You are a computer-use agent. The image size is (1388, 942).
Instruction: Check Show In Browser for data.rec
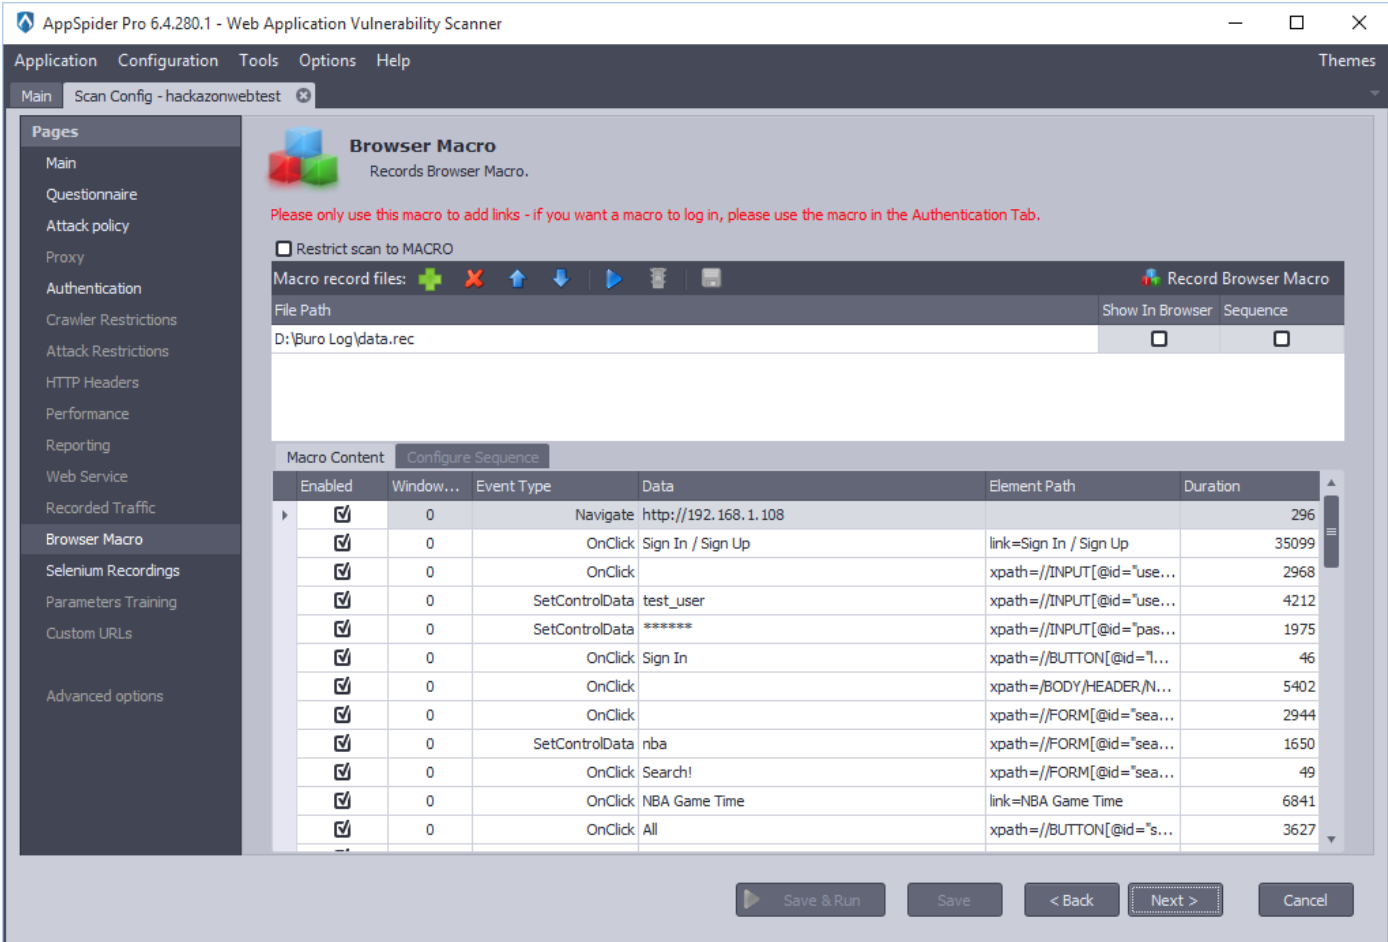1159,339
